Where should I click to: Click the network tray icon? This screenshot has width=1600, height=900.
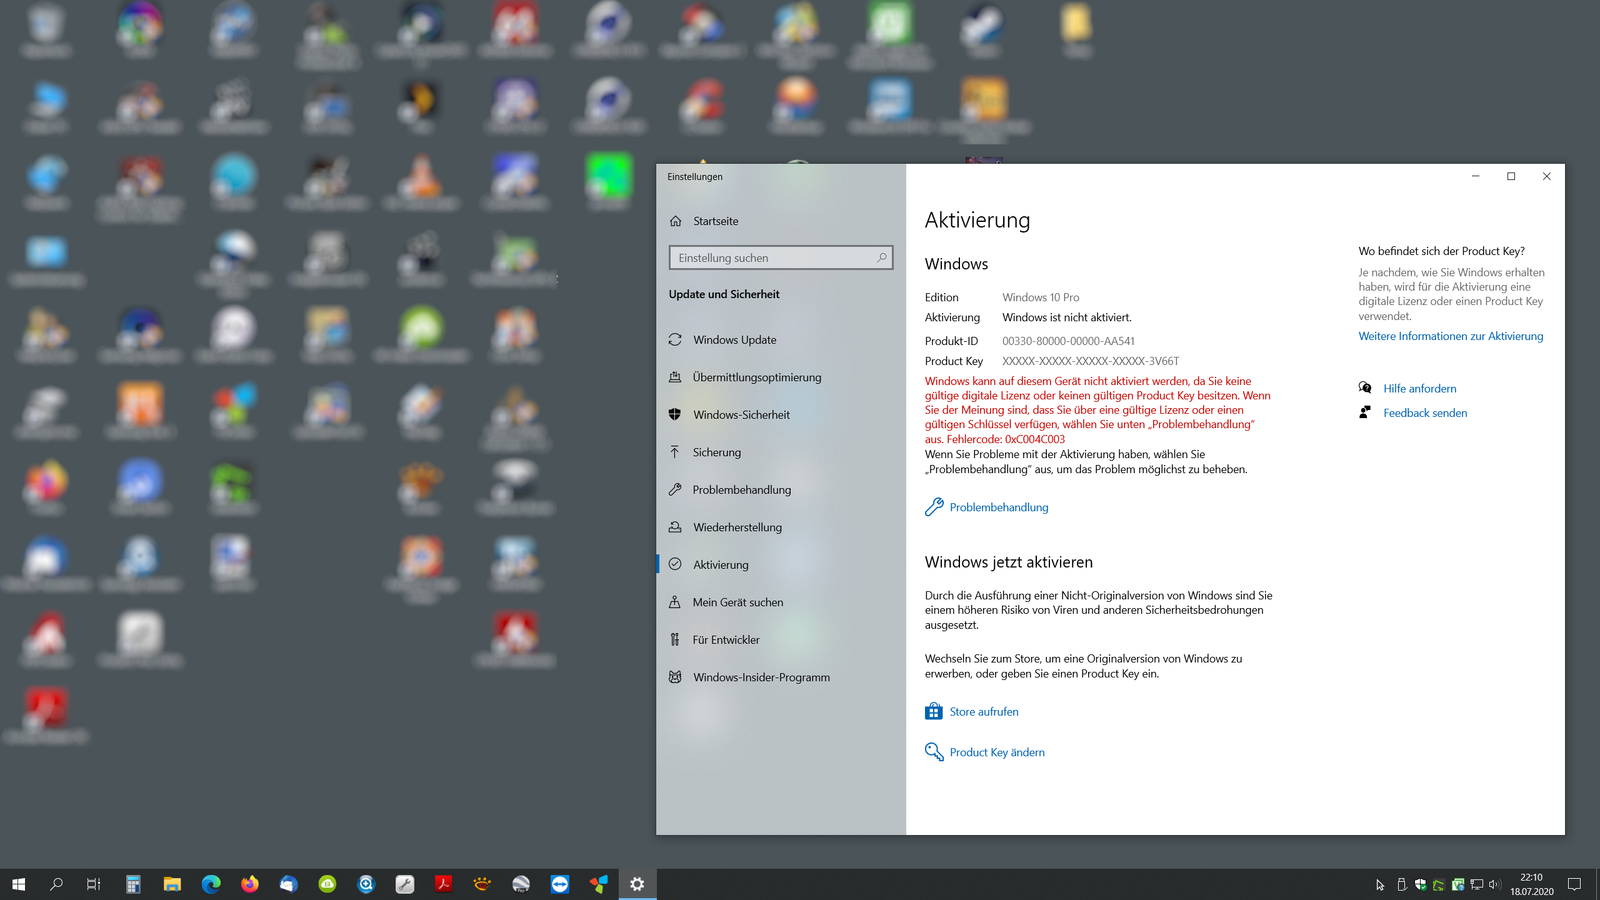[1477, 885]
